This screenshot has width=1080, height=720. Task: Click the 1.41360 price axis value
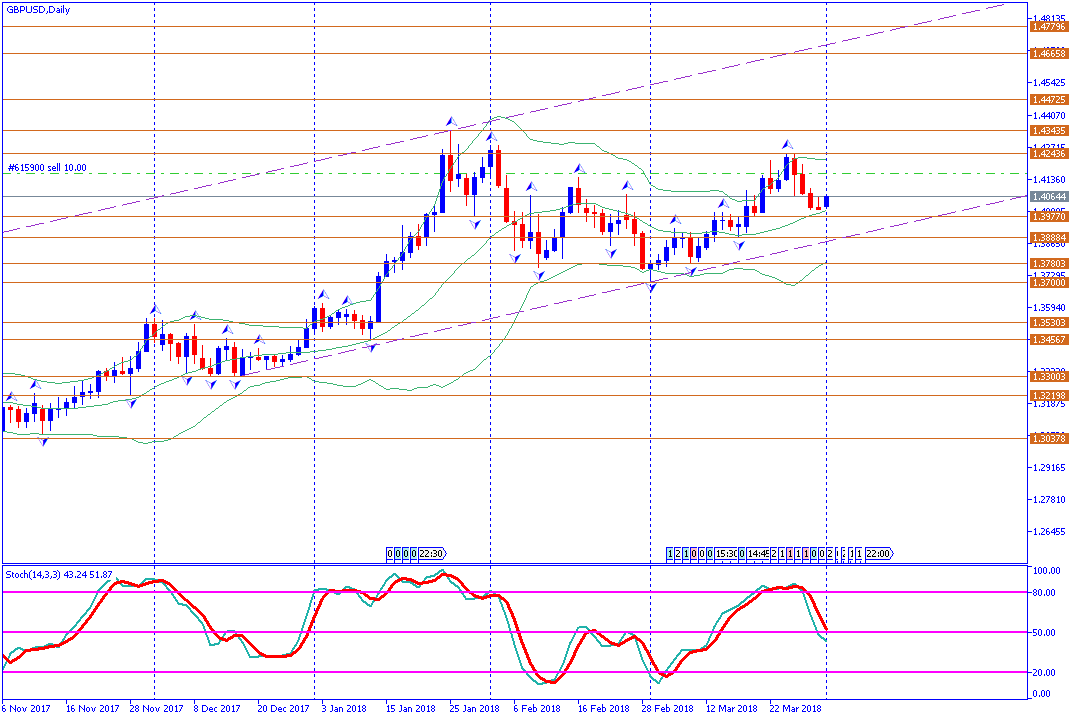click(x=1049, y=180)
